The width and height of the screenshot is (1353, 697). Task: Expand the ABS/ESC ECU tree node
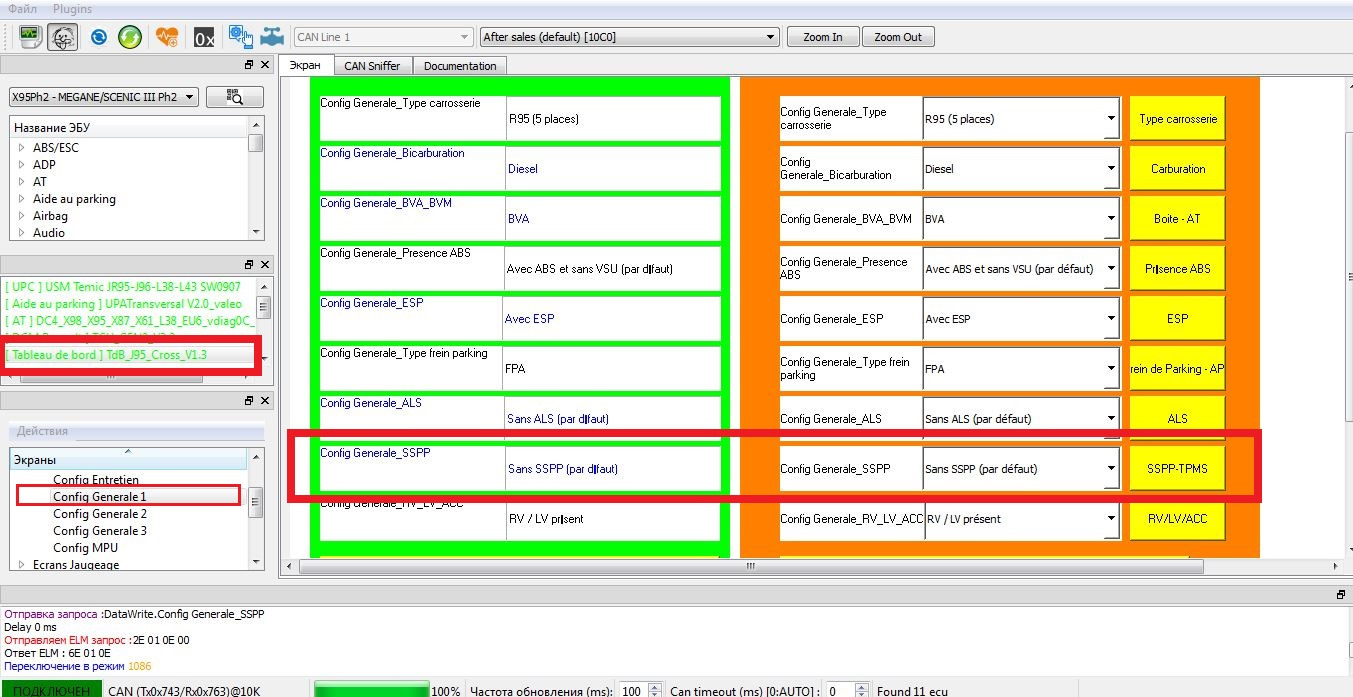click(21, 148)
